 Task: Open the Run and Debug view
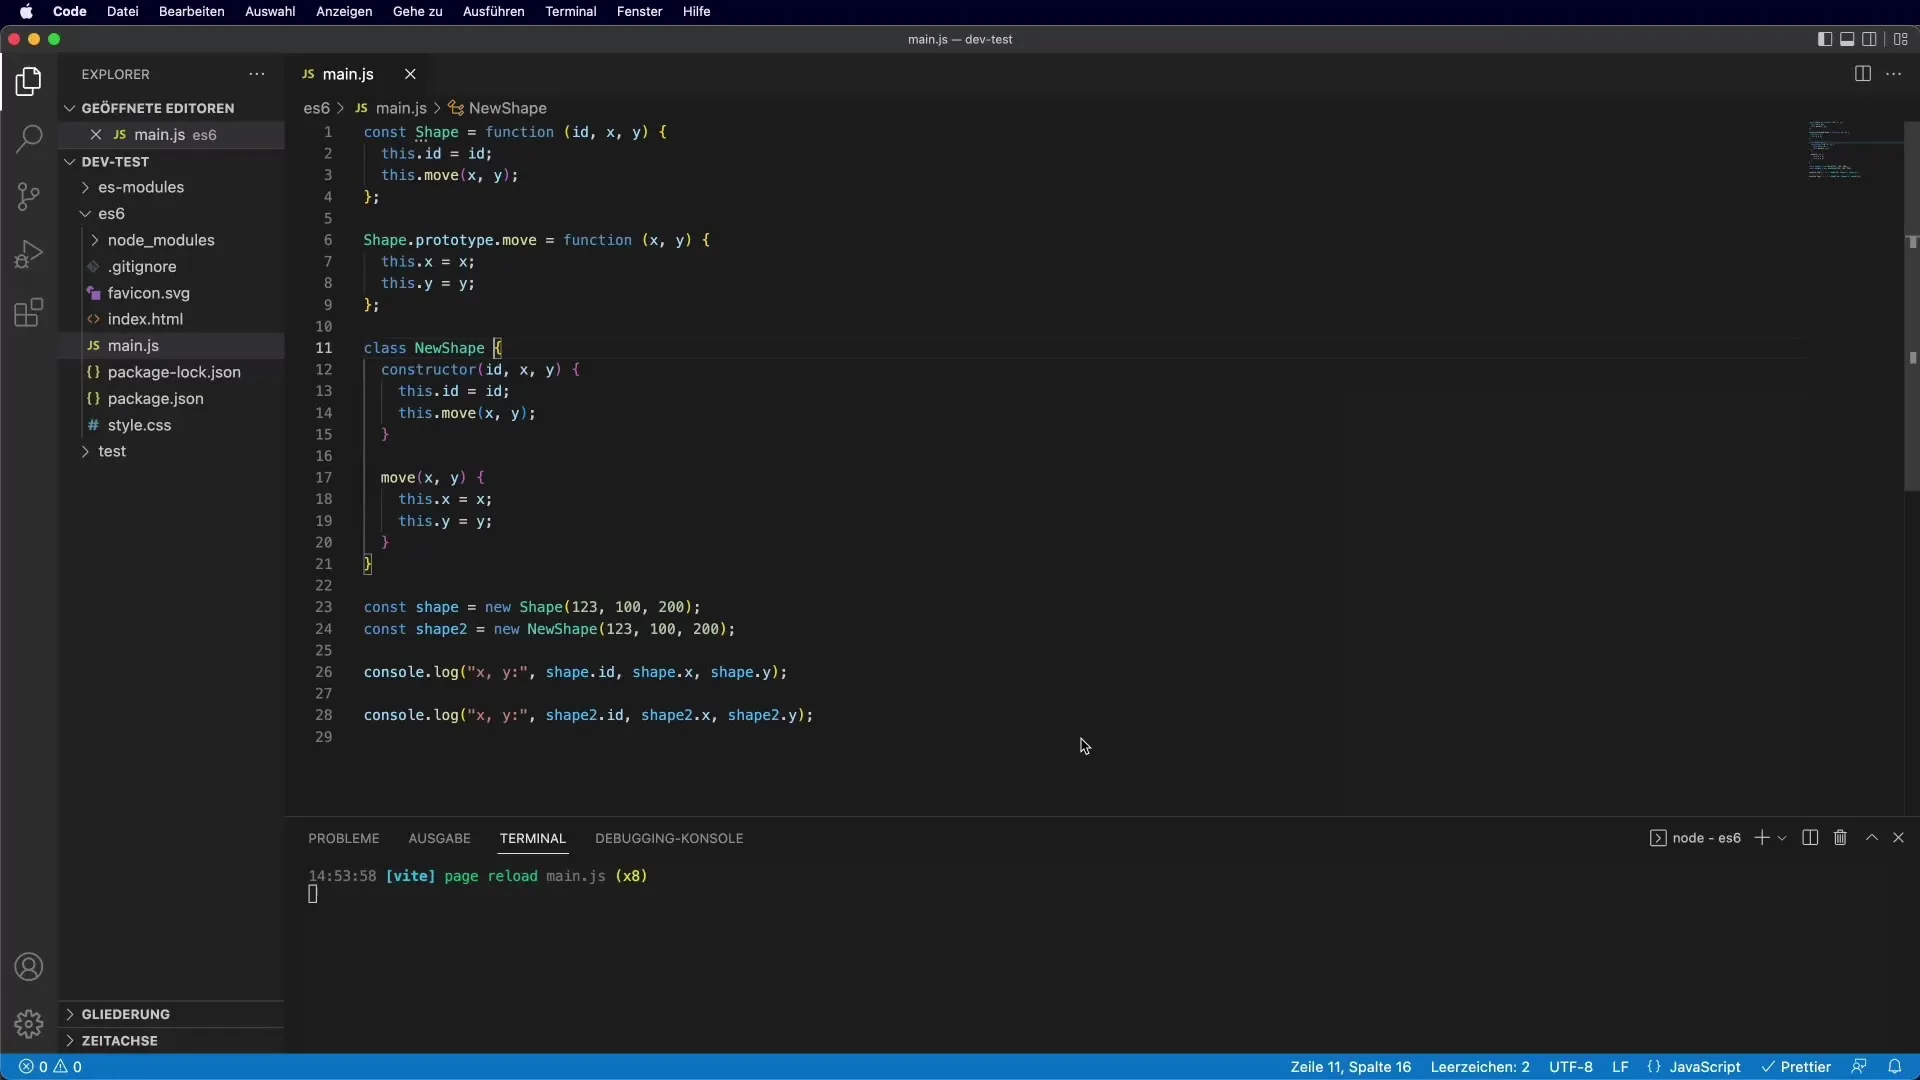(29, 254)
